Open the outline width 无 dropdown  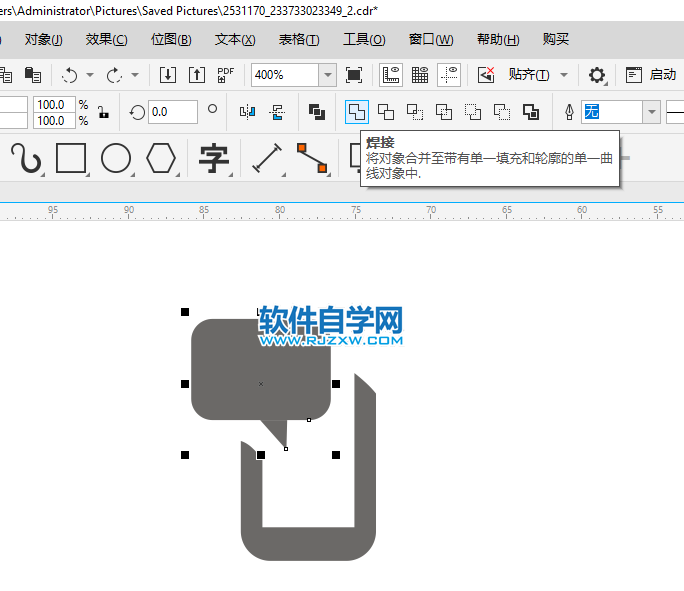click(652, 112)
